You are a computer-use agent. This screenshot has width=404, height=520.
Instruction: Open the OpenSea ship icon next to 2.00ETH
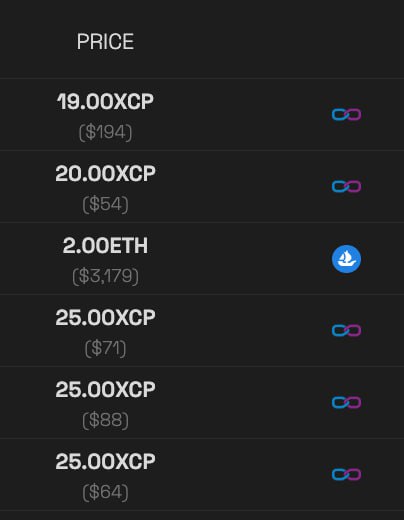click(346, 259)
